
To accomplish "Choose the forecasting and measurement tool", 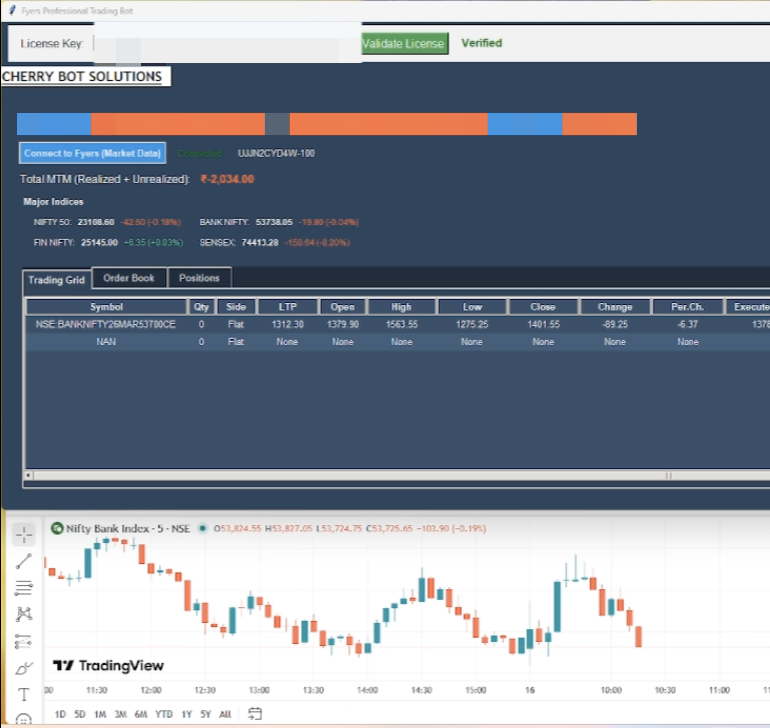I will click(24, 641).
